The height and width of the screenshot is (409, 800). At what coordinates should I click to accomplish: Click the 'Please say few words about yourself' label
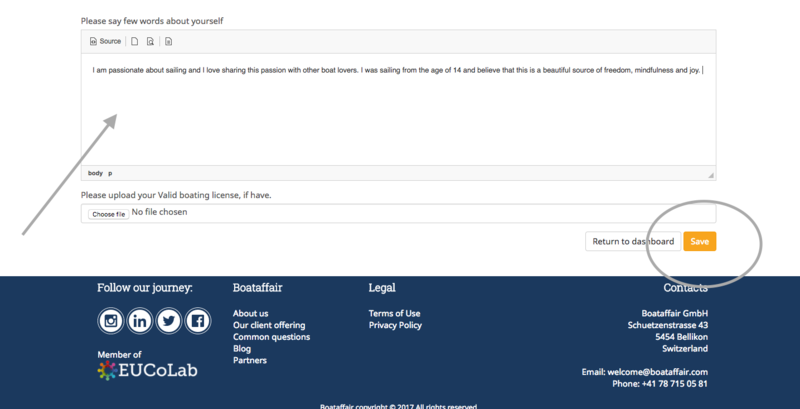coord(152,21)
